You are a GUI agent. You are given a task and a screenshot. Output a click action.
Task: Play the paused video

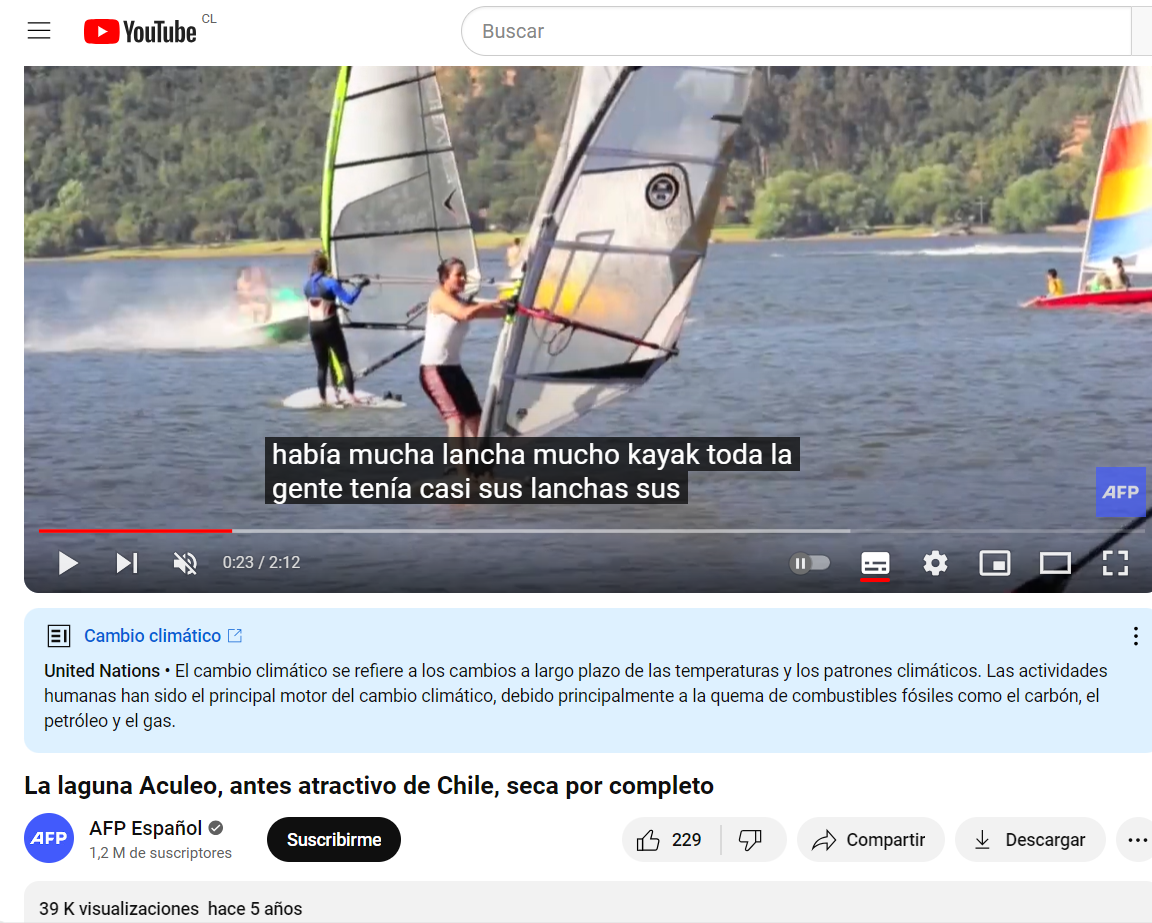tap(68, 563)
